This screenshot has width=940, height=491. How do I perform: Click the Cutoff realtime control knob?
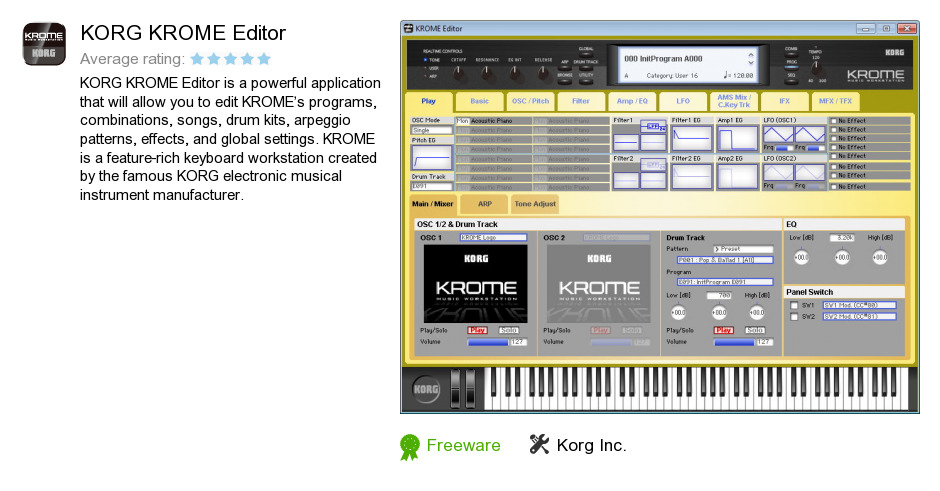pos(459,73)
